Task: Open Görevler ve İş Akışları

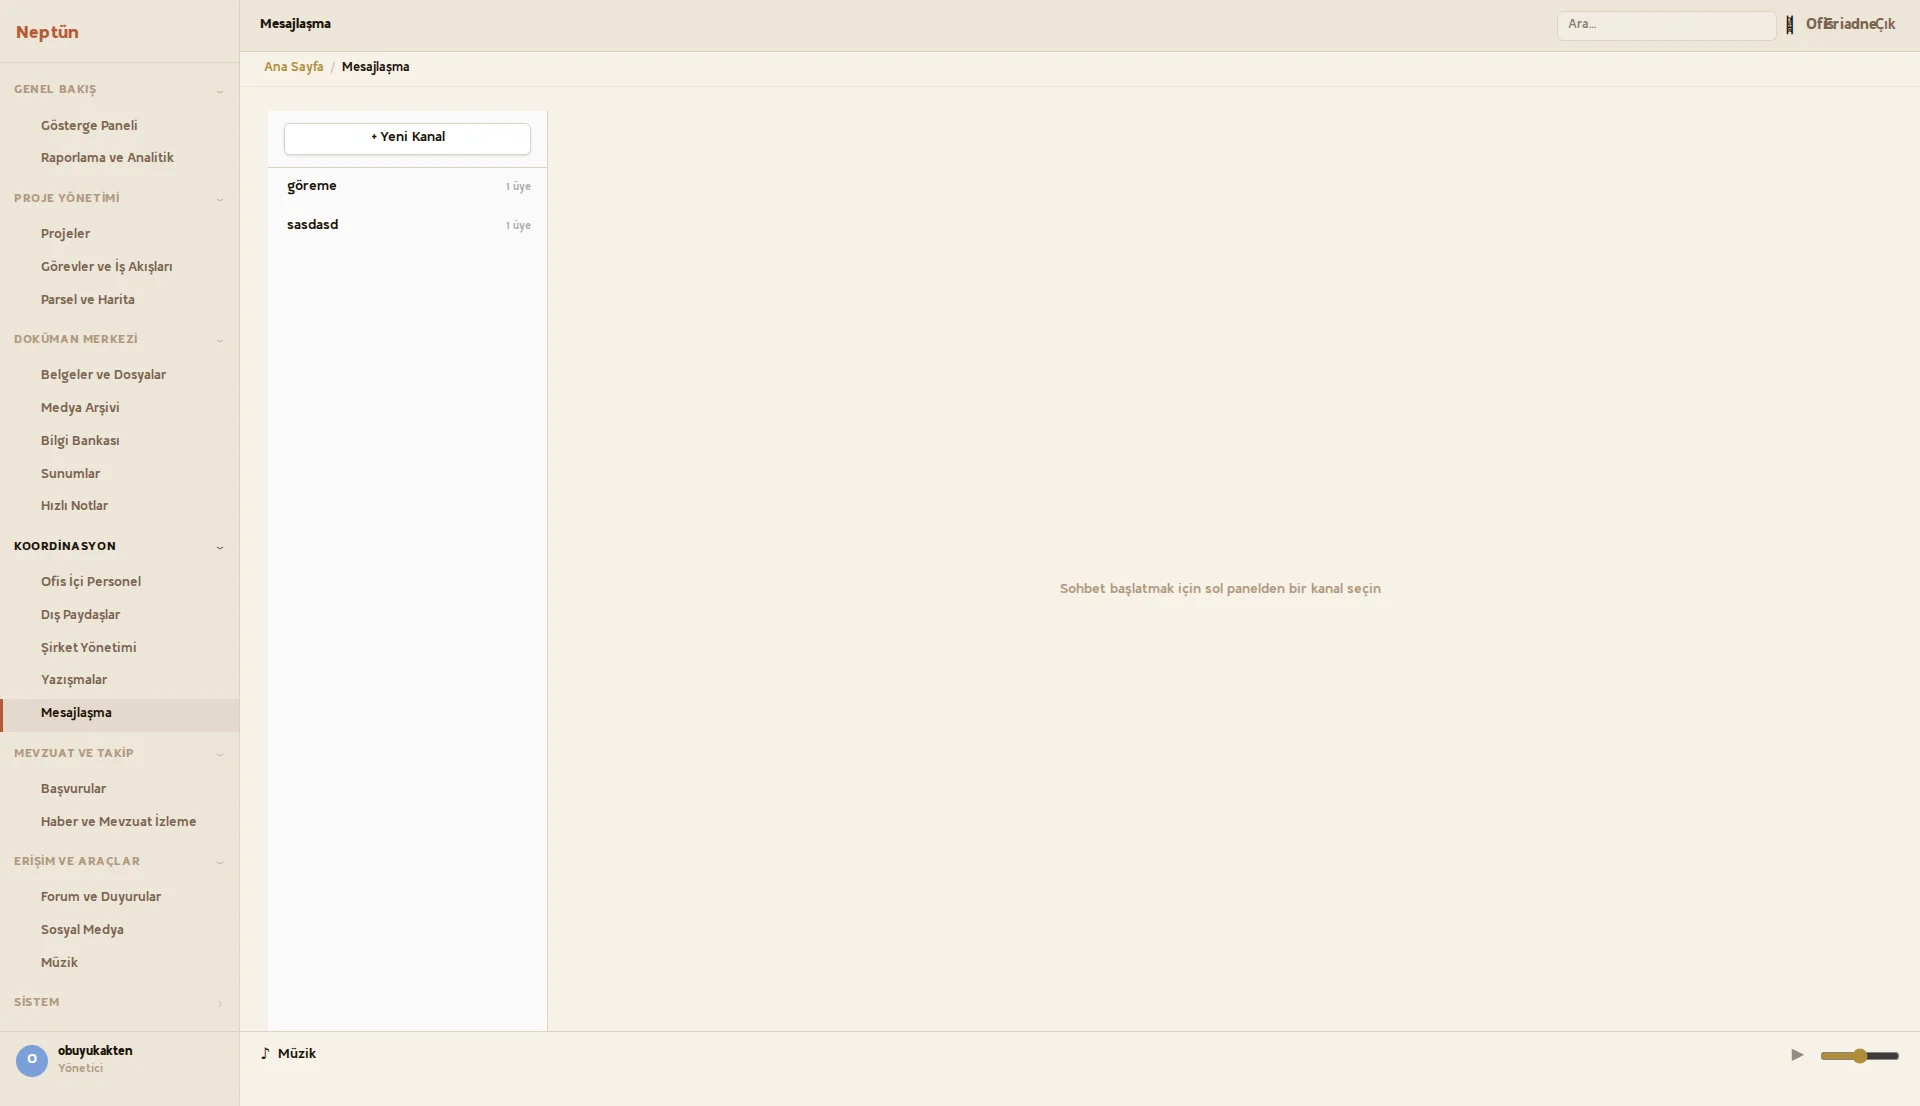Action: coord(120,266)
